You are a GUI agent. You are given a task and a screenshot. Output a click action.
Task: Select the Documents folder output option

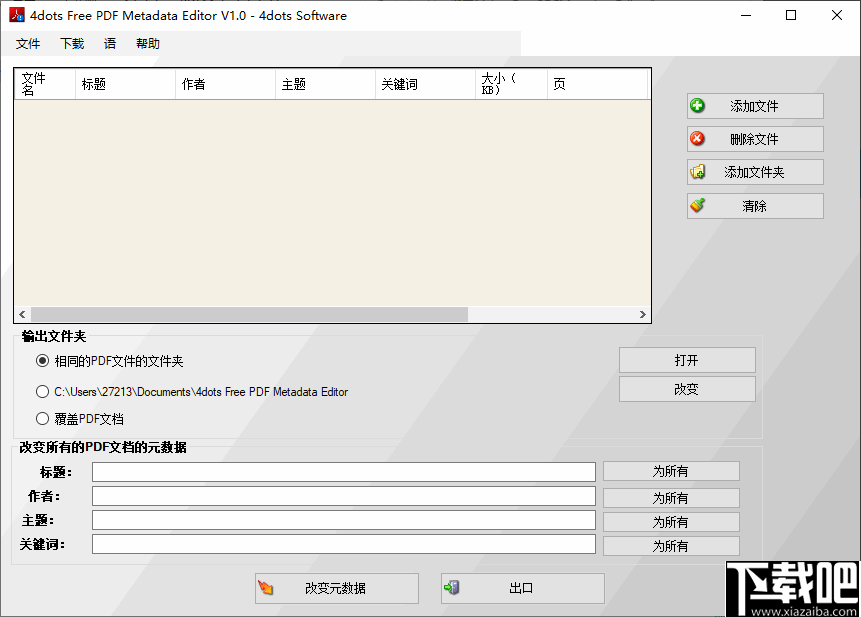click(x=42, y=391)
